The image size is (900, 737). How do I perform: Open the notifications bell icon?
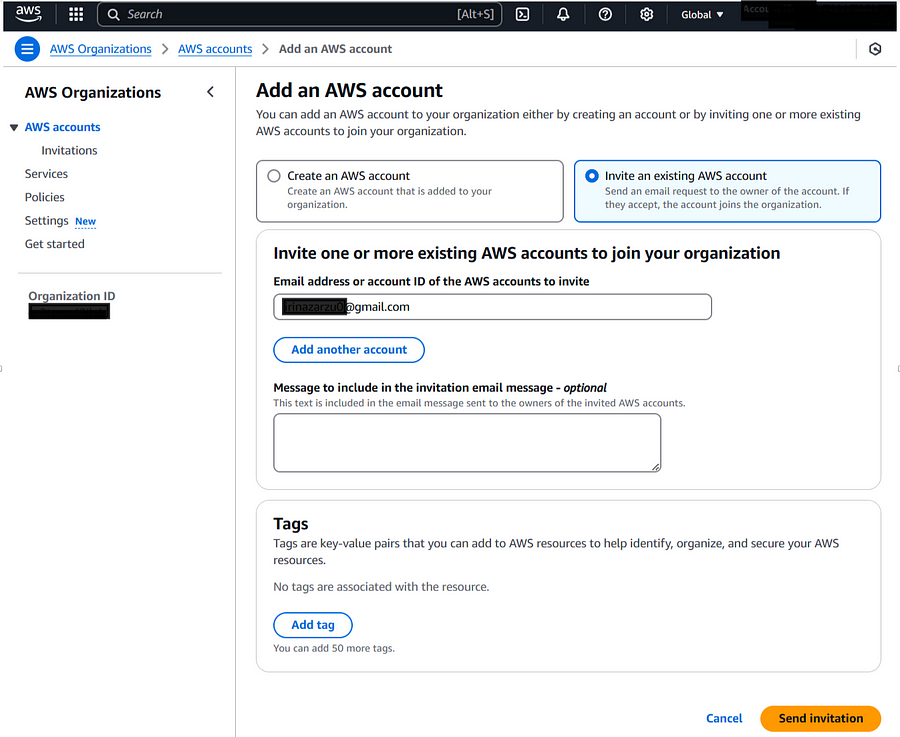[563, 14]
